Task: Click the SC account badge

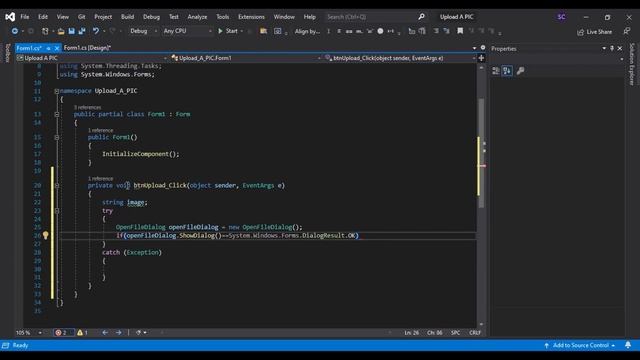Action: pos(561,17)
